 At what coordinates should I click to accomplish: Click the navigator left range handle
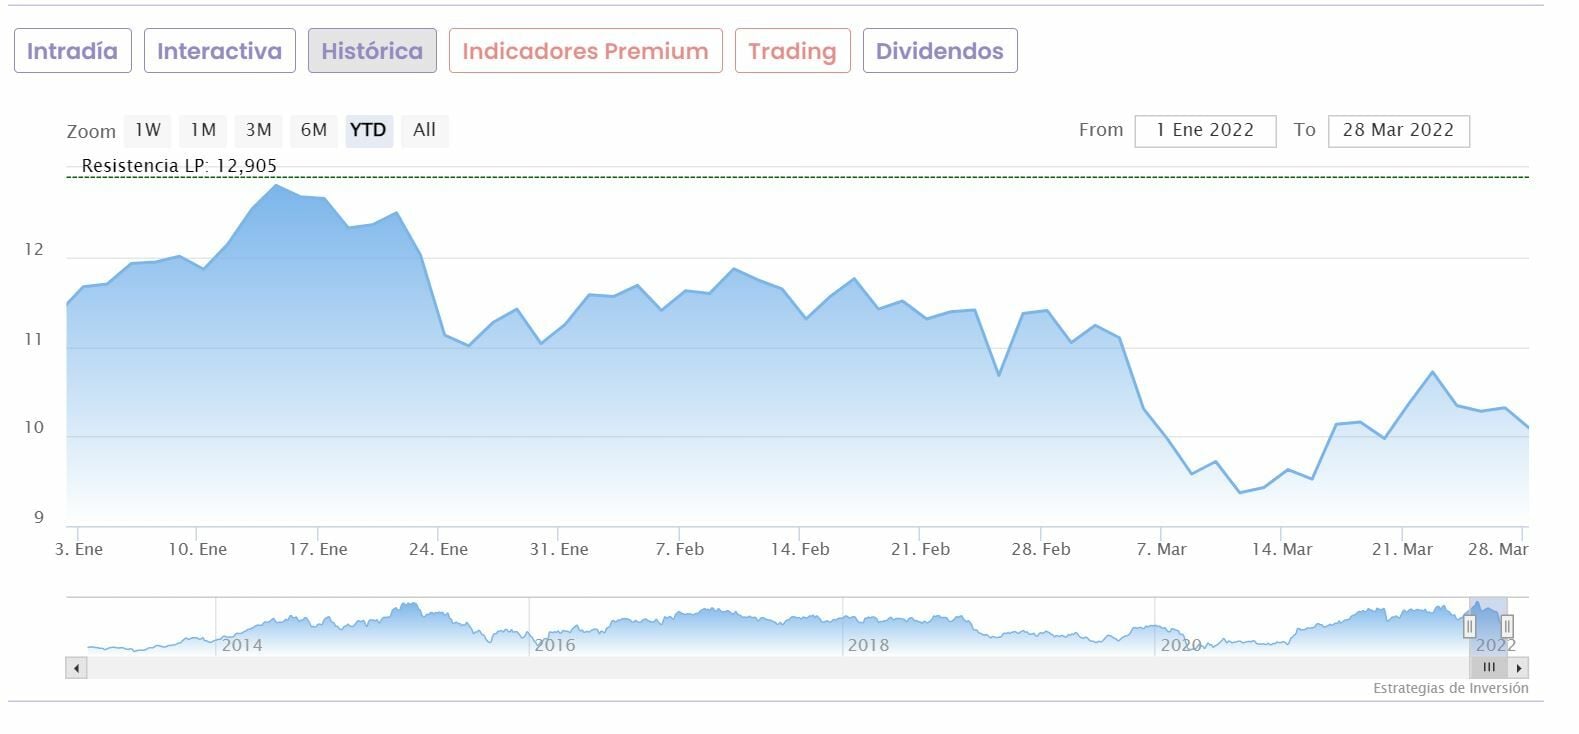pyautogui.click(x=1469, y=626)
